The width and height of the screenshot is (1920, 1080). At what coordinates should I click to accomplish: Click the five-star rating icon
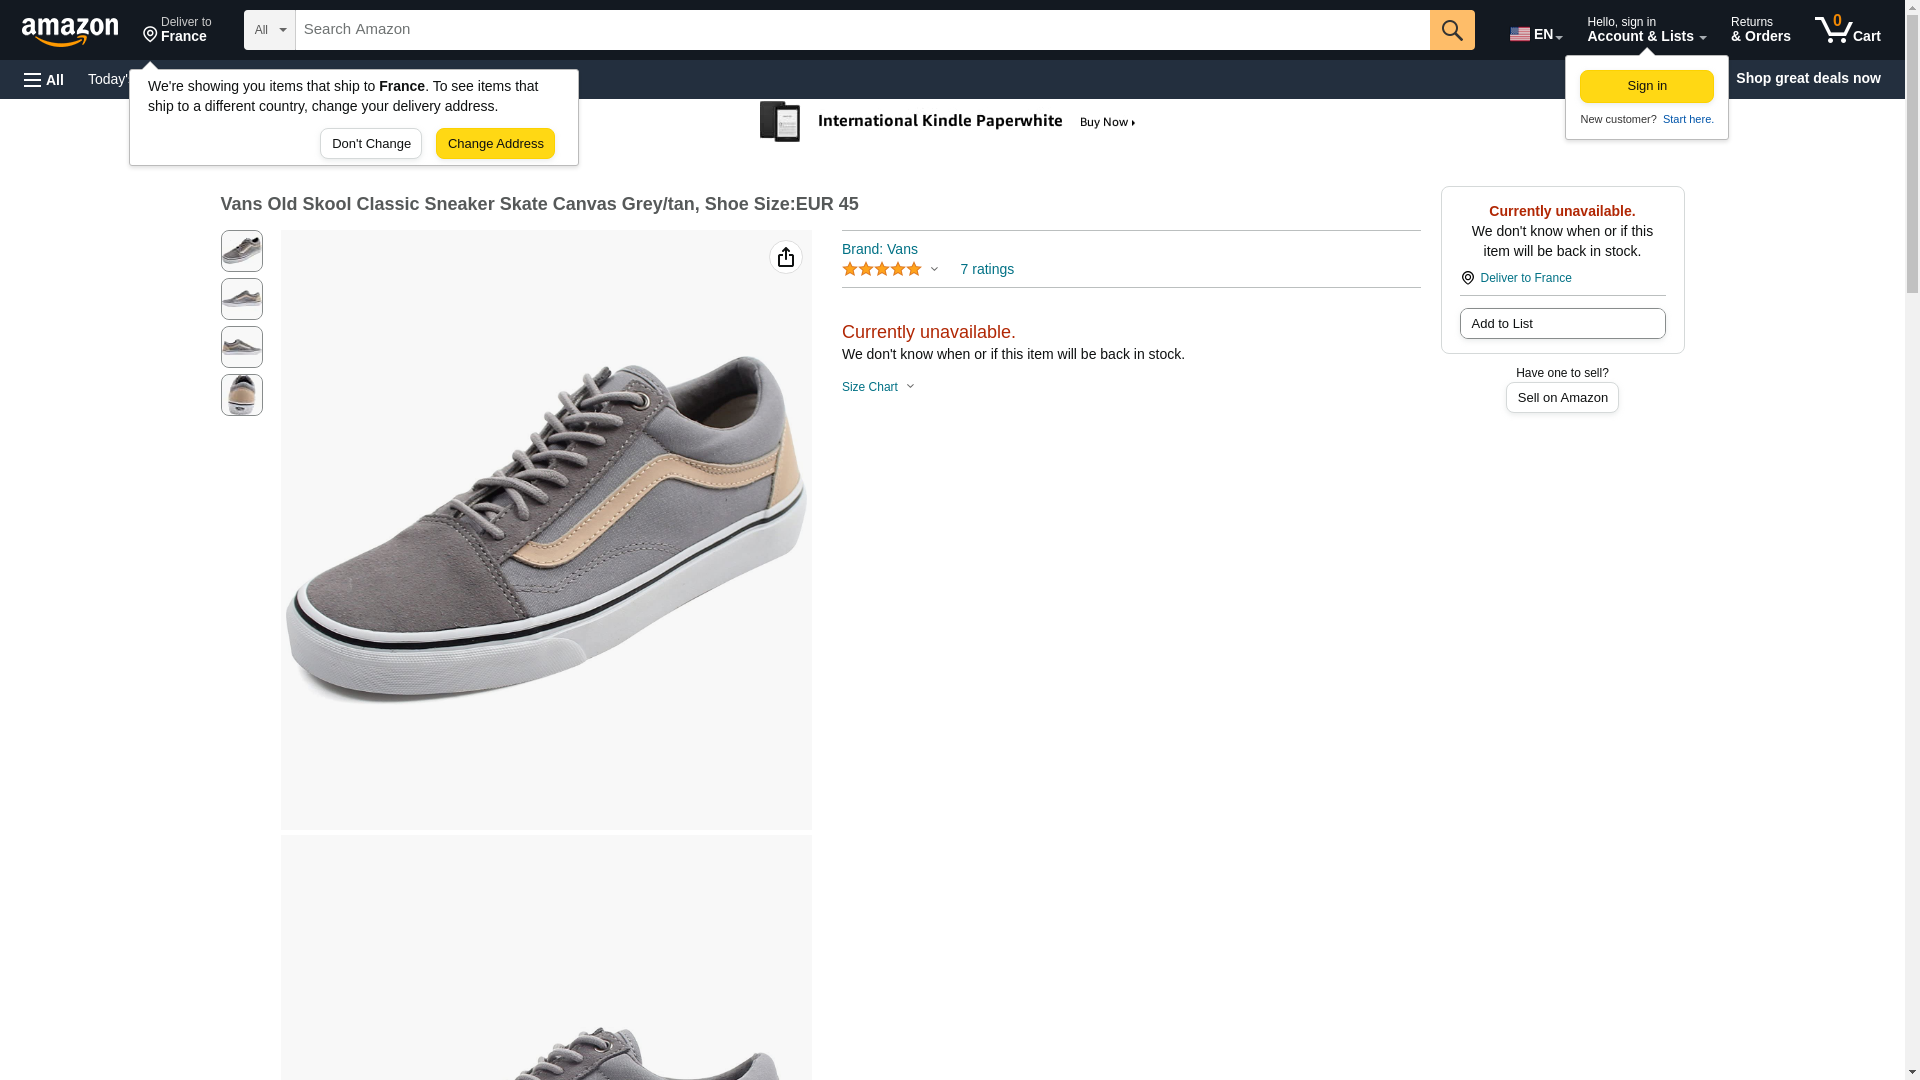click(882, 270)
